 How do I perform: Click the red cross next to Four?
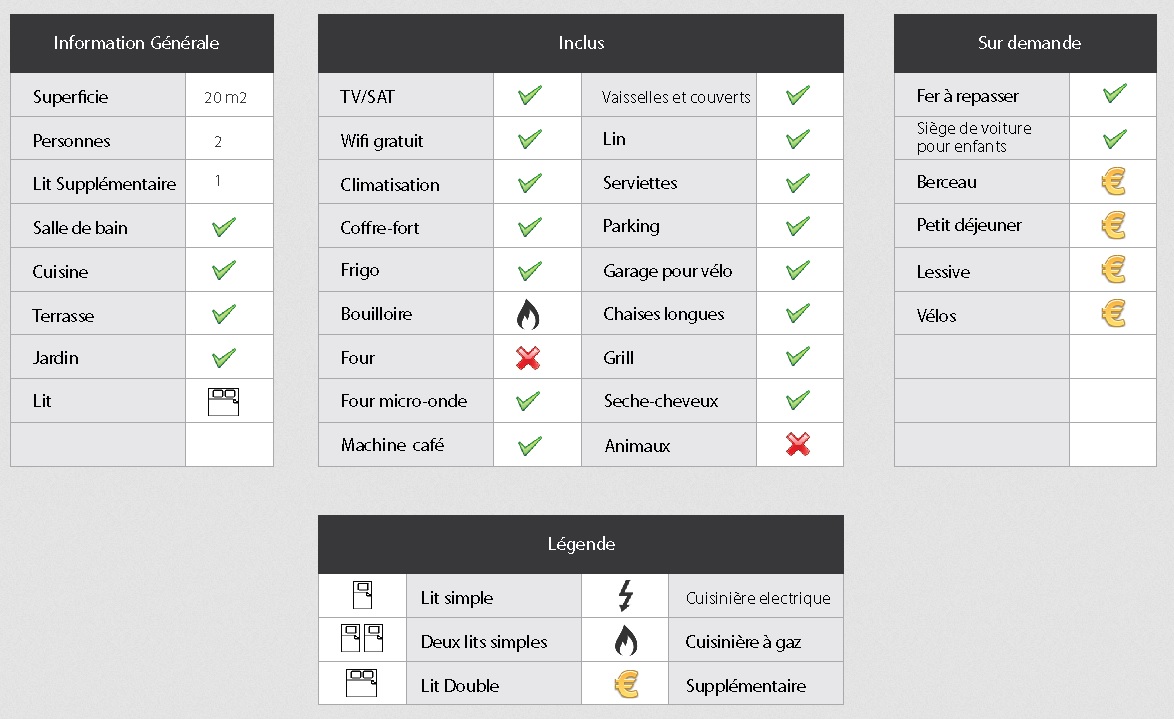pyautogui.click(x=528, y=358)
